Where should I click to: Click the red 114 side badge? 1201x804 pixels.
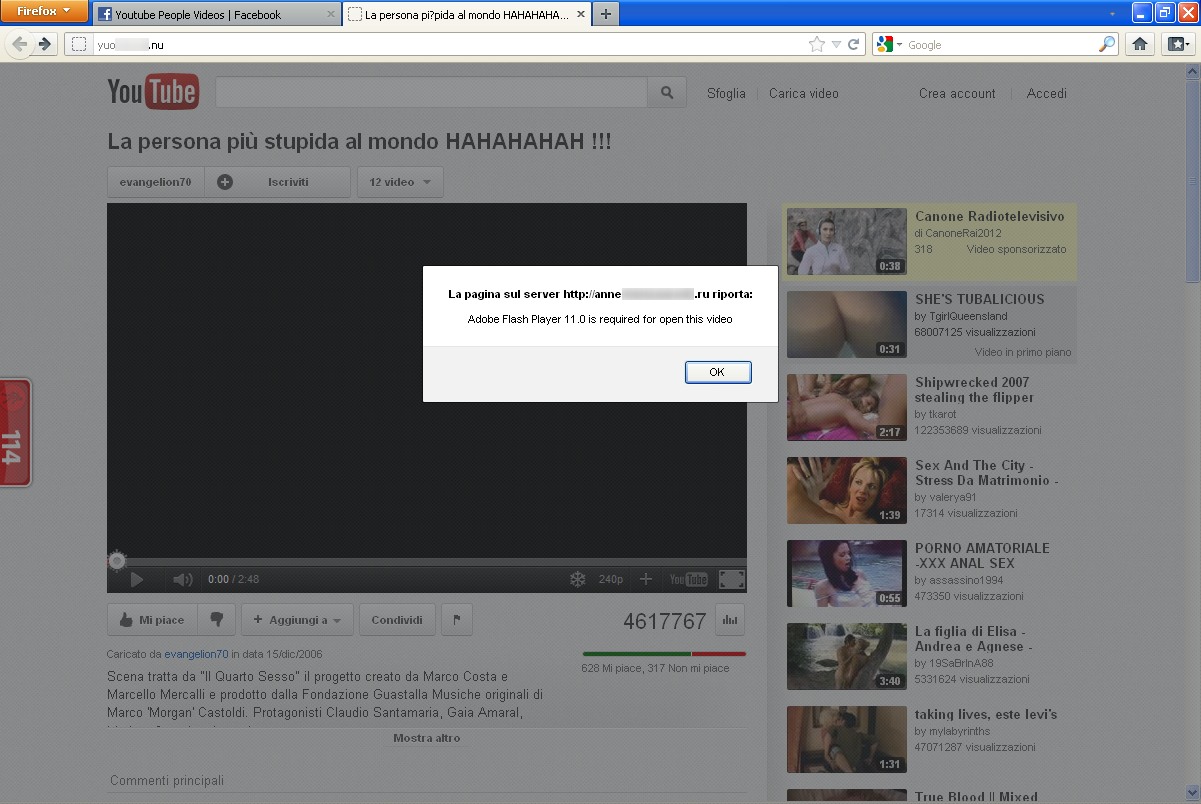(x=14, y=432)
